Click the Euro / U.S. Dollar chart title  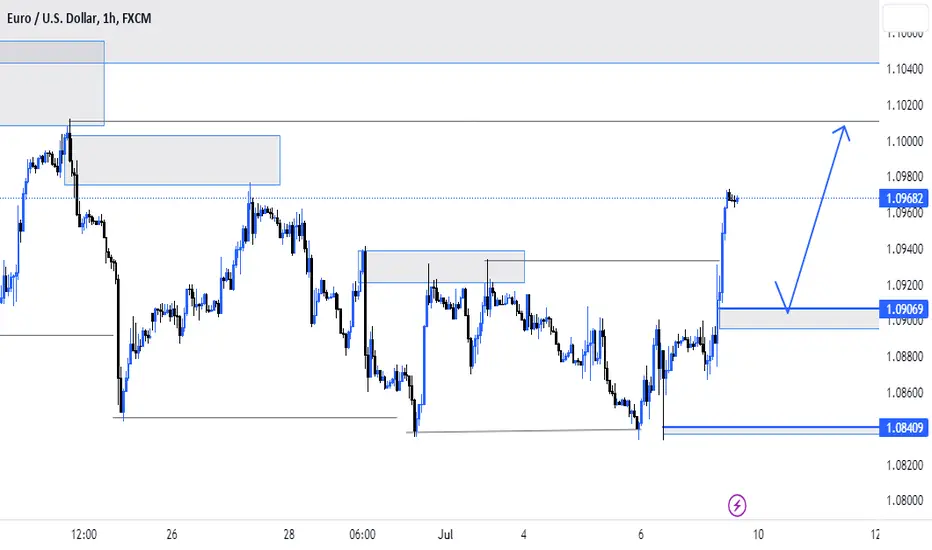pyautogui.click(x=79, y=18)
